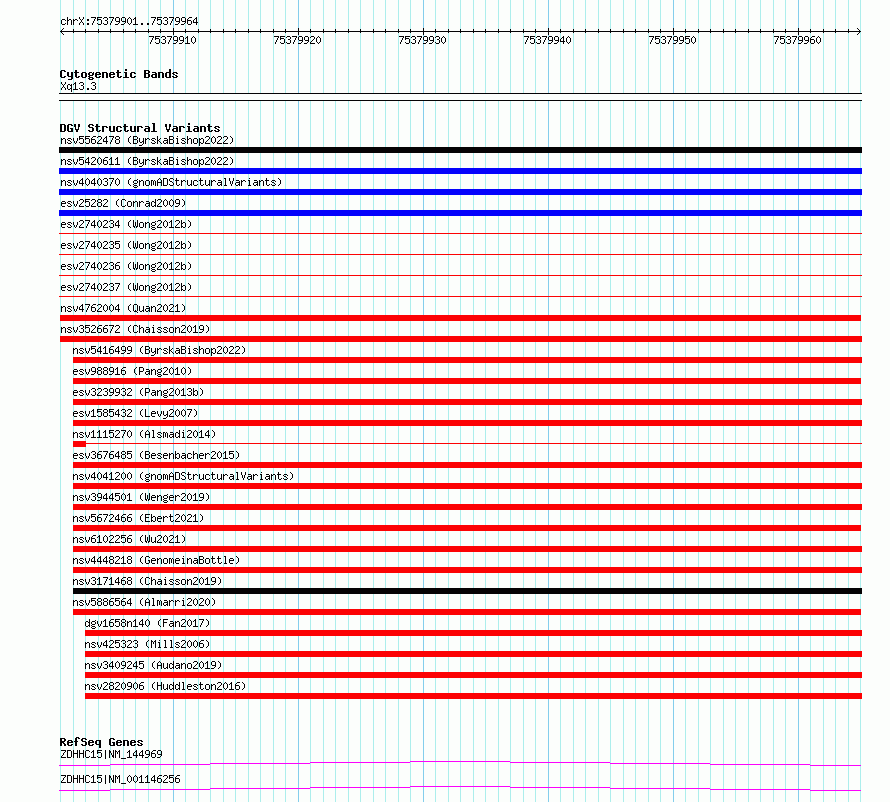The height and width of the screenshot is (802, 890).
Task: Click the ruler position 75379950
Action: (x=672, y=40)
